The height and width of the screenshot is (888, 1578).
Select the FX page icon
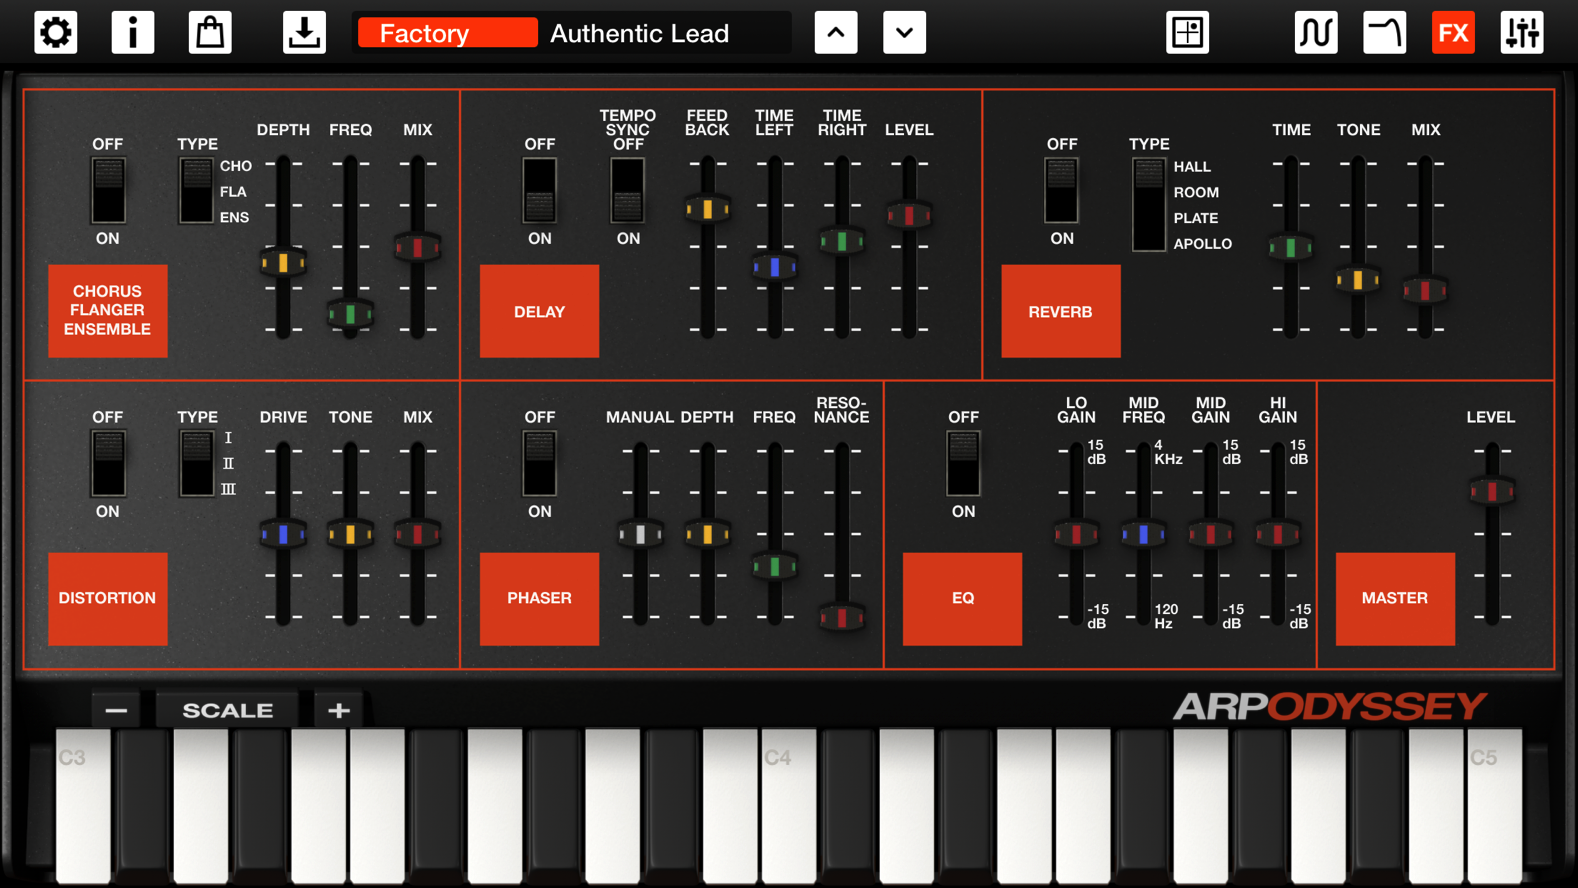(x=1453, y=33)
